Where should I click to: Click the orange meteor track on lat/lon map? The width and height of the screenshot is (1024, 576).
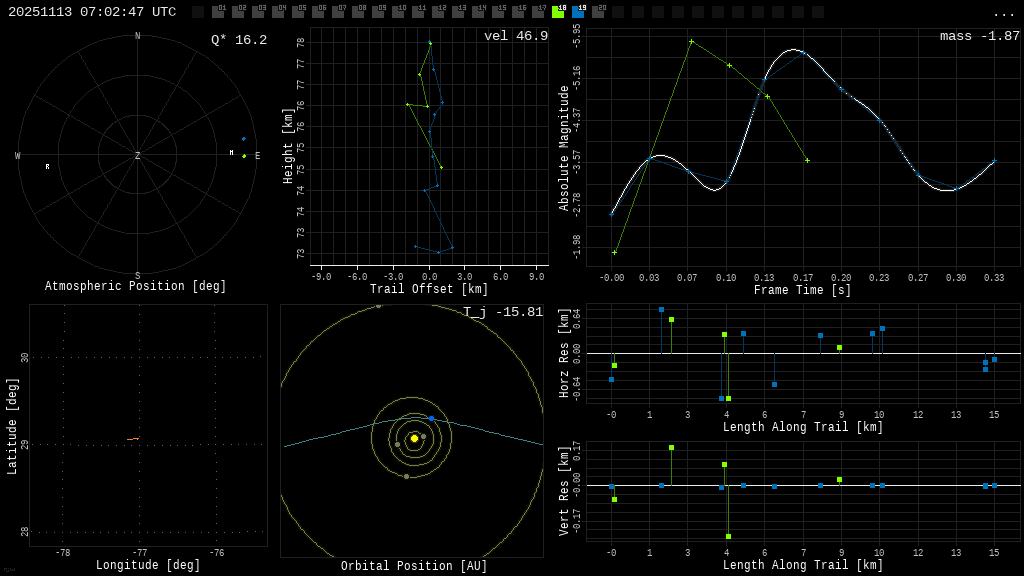click(x=133, y=438)
